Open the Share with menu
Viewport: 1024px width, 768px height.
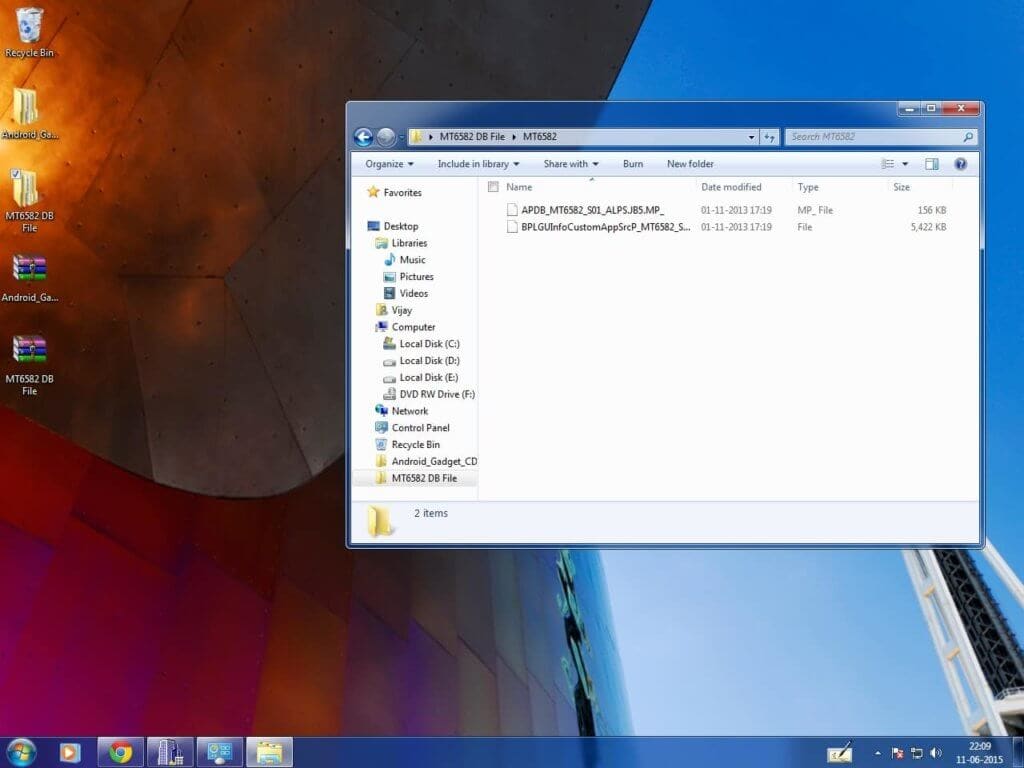(571, 164)
